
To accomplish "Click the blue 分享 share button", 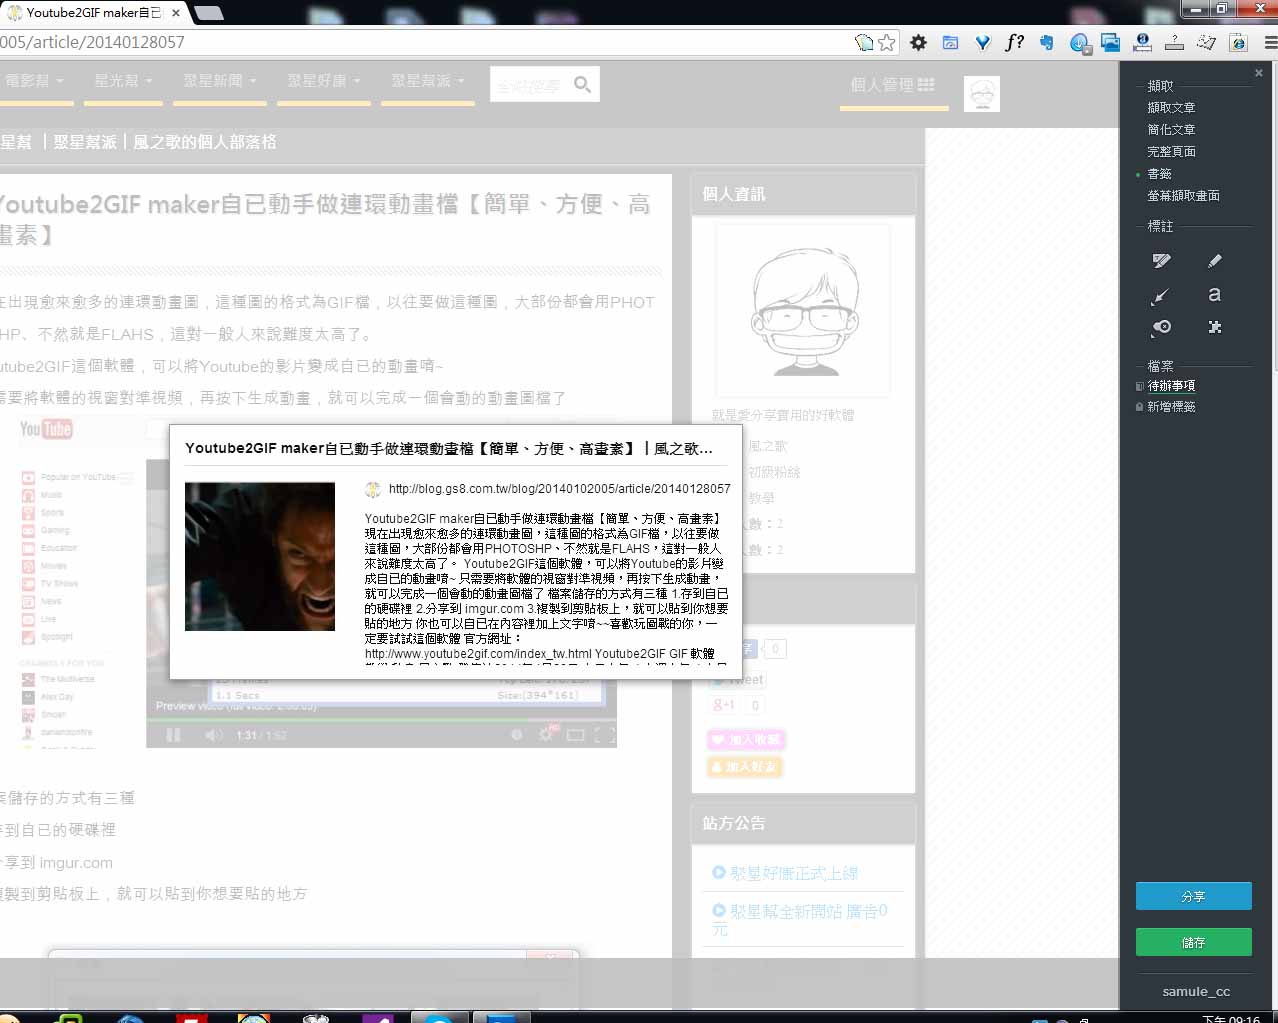I will 1193,896.
